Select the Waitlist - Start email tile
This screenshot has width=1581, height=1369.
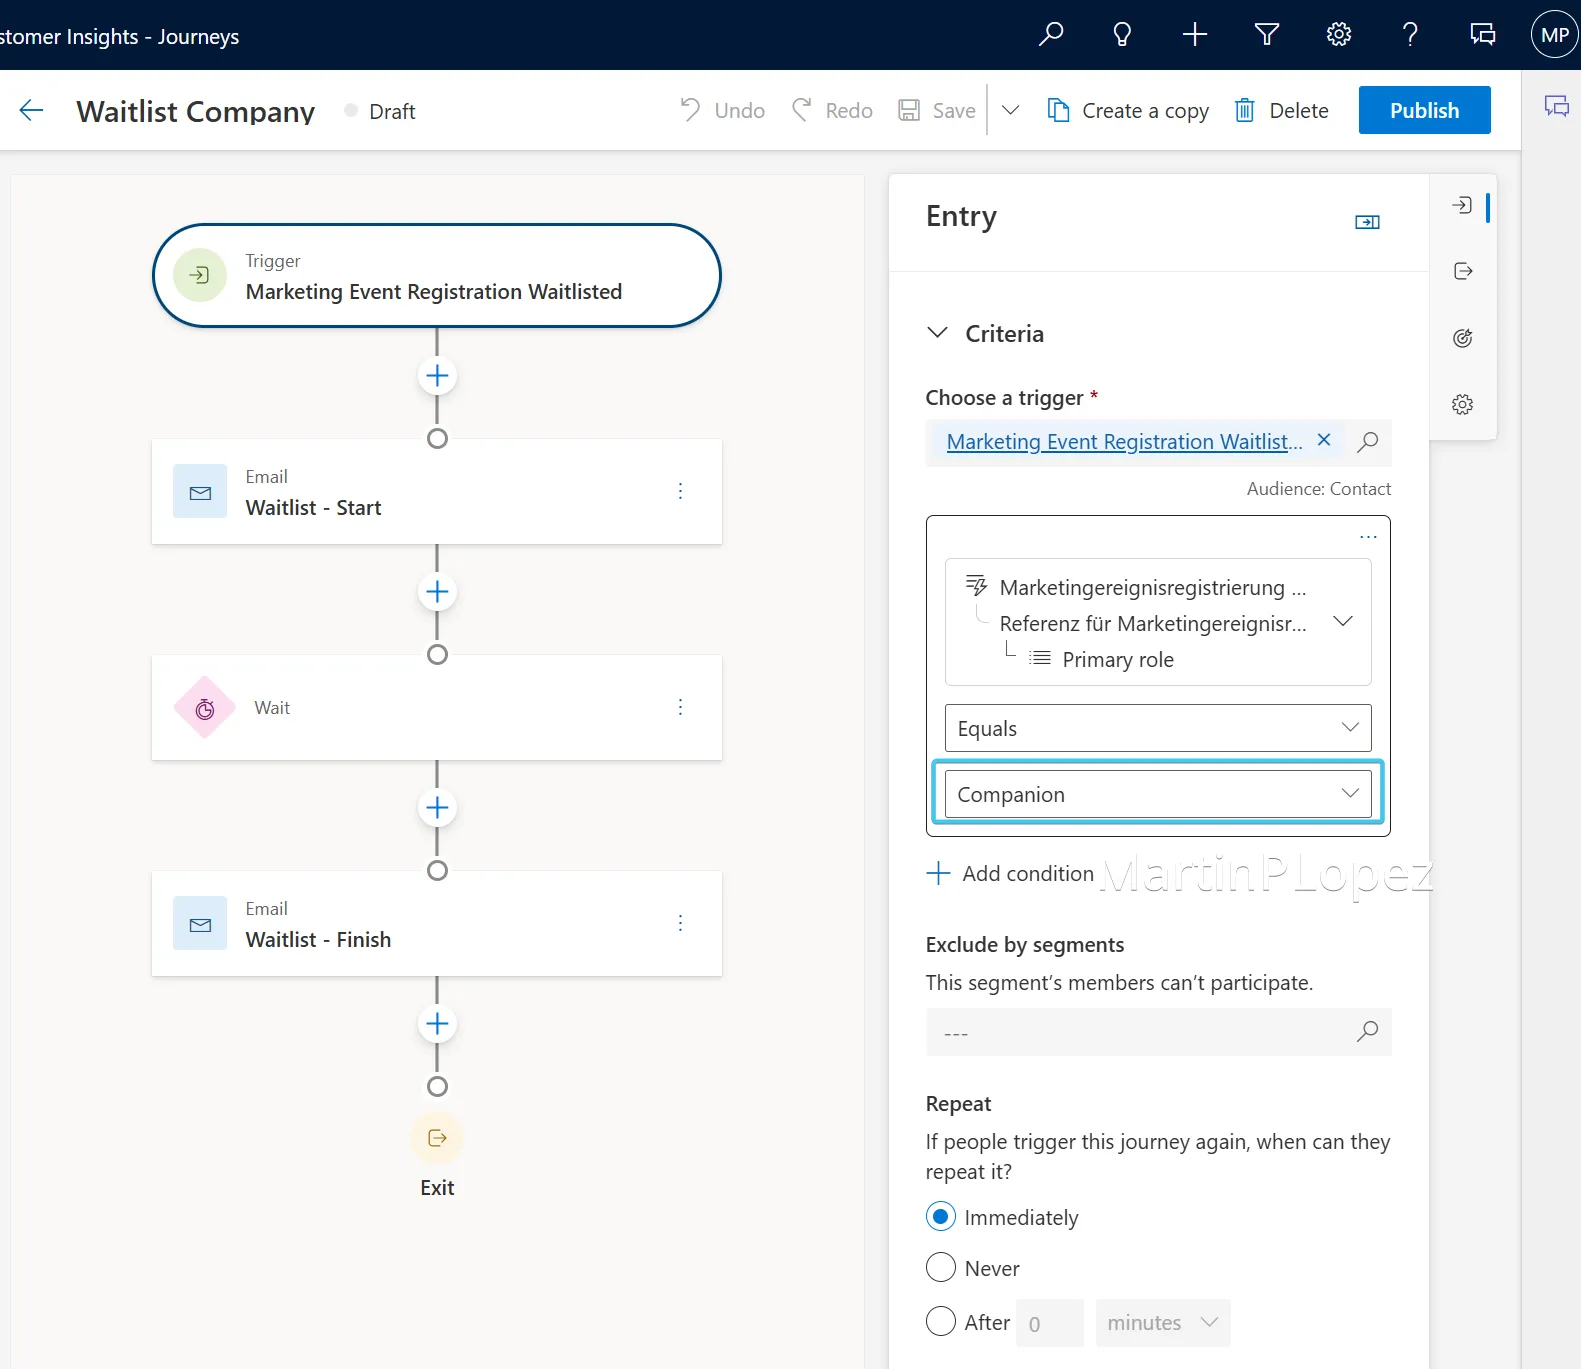(437, 492)
